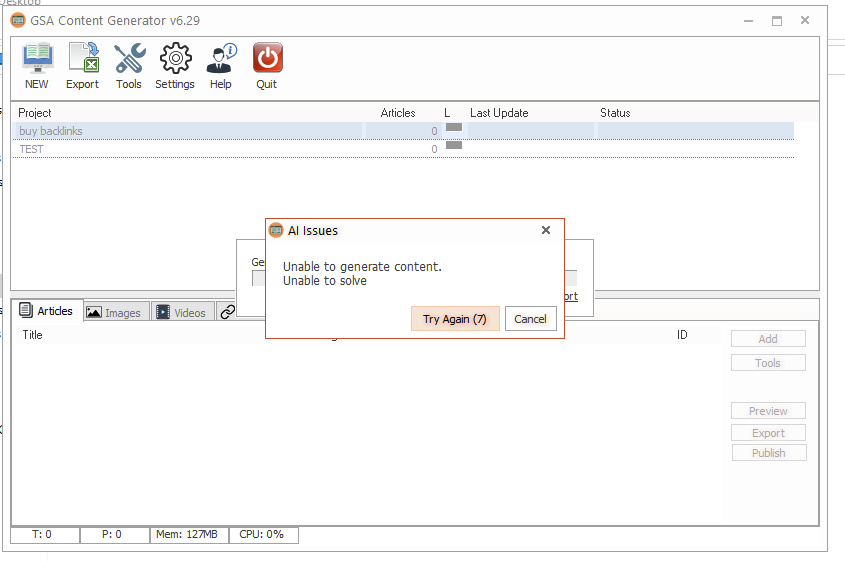Click the AI Issues dialog icon
This screenshot has height=561, width=845.
[x=277, y=231]
